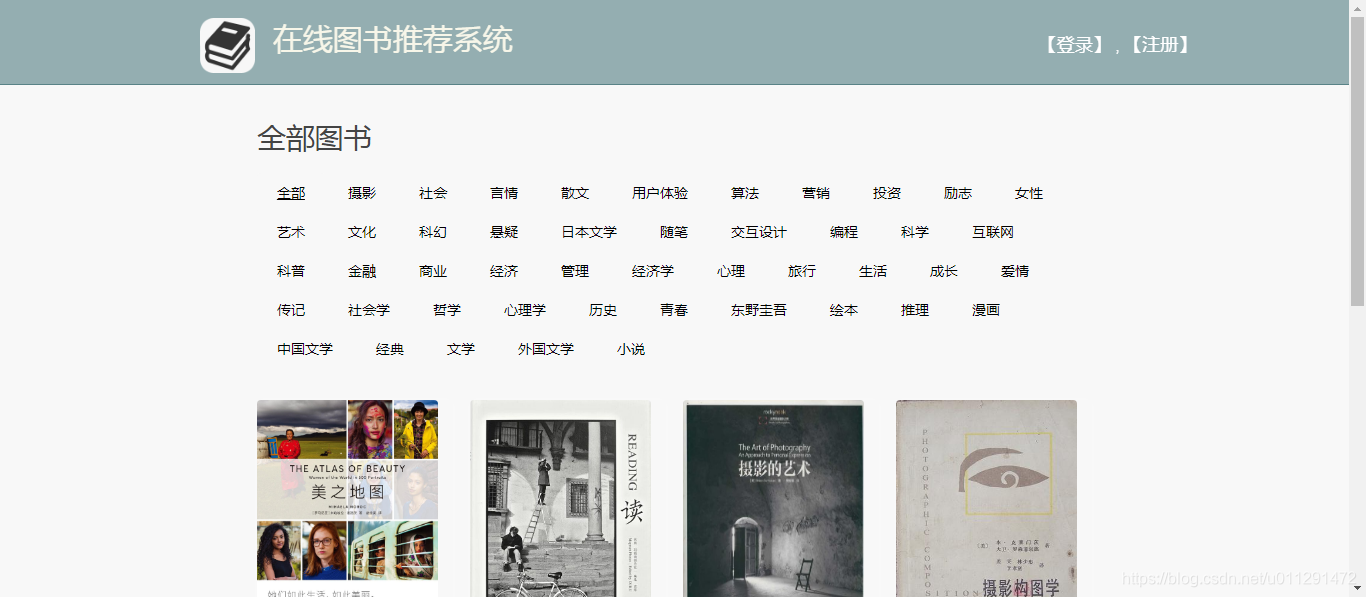Select the 经典 category
The height and width of the screenshot is (597, 1366).
point(390,349)
